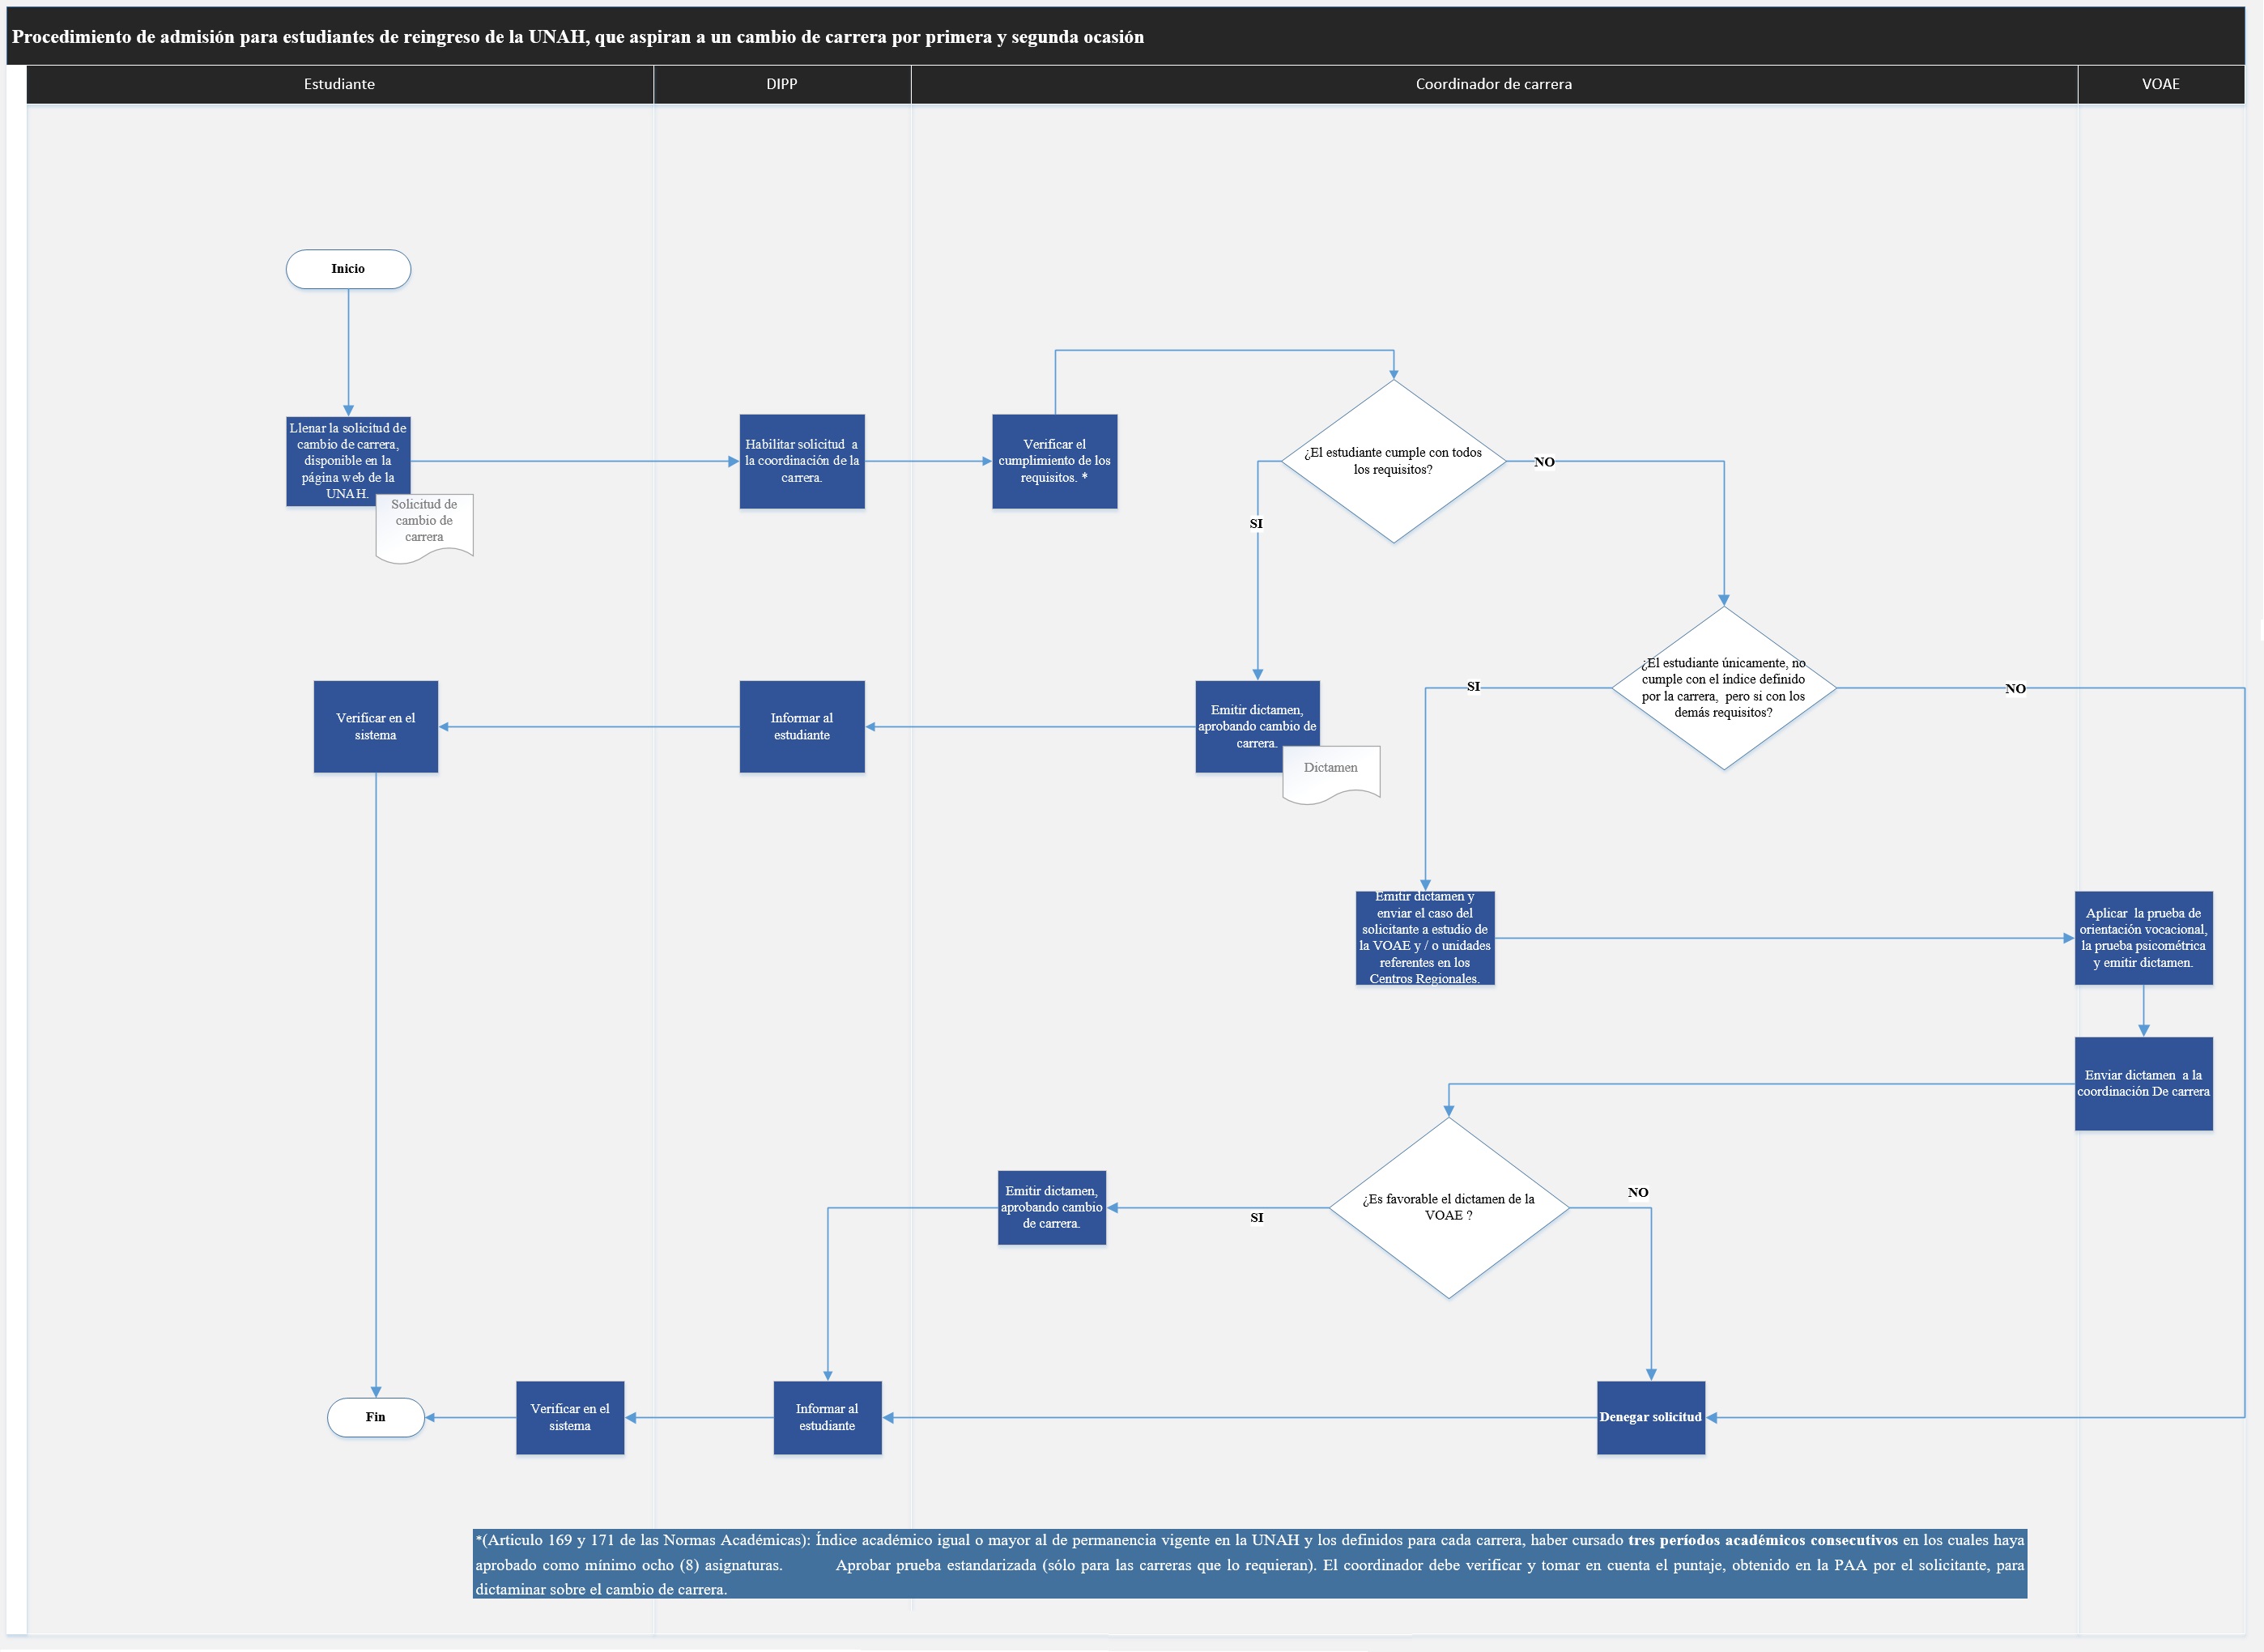This screenshot has height=1652, width=2264.
Task: Click '¿Es favorable el dictamen de la VOAE?' diamond
Action: coord(1448,1207)
